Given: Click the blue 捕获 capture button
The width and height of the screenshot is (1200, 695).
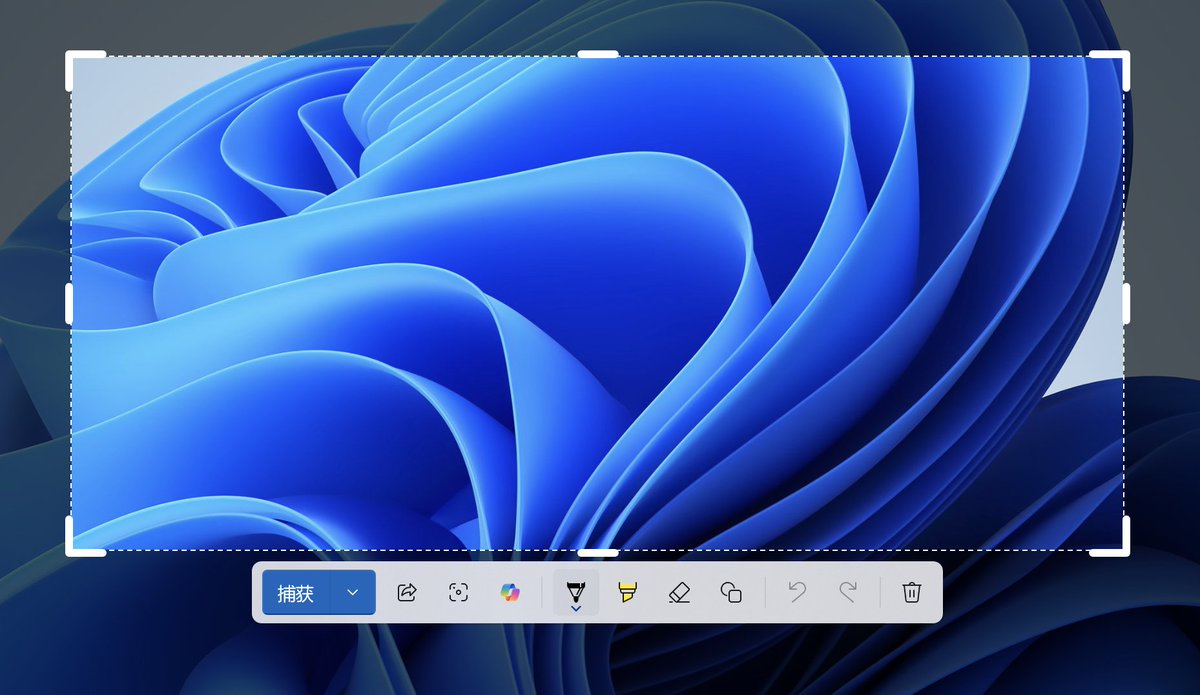Looking at the screenshot, I should click(x=296, y=593).
